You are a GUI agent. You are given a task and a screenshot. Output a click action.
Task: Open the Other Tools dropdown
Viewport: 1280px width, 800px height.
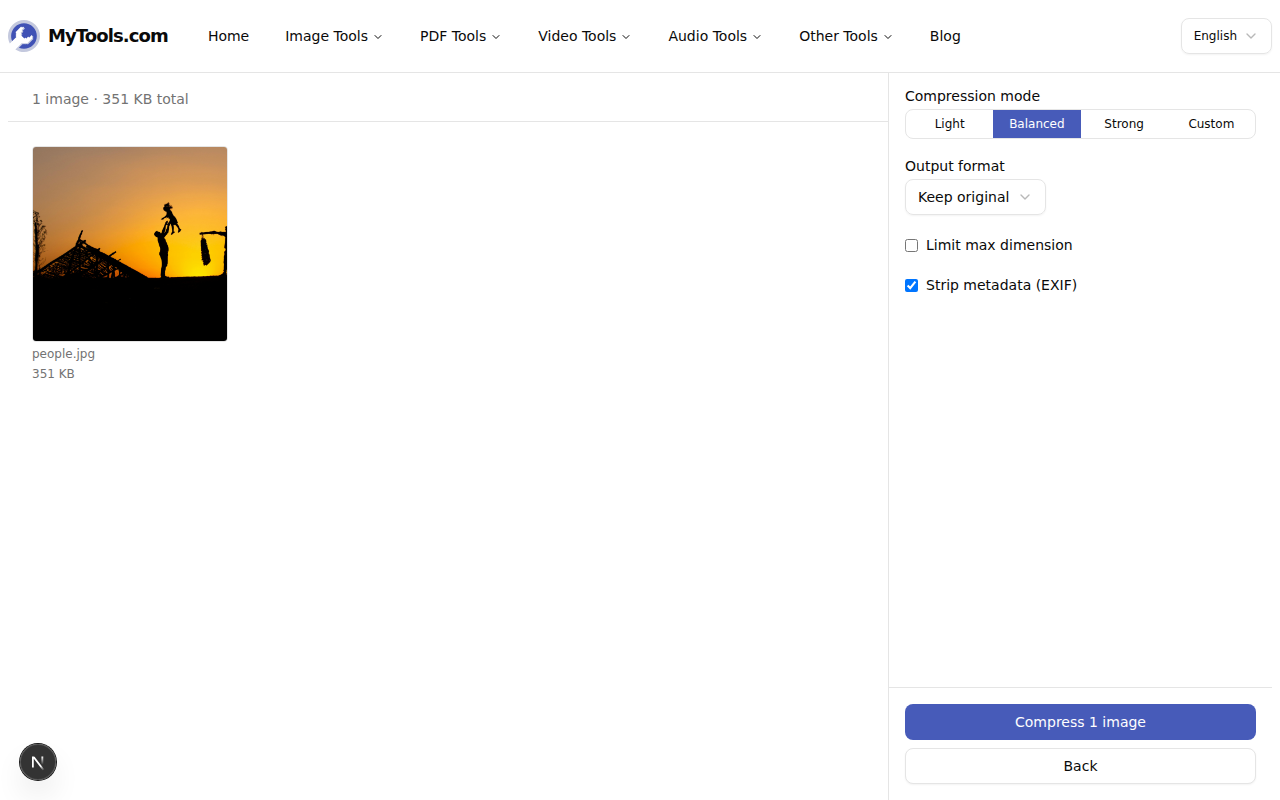[845, 36]
